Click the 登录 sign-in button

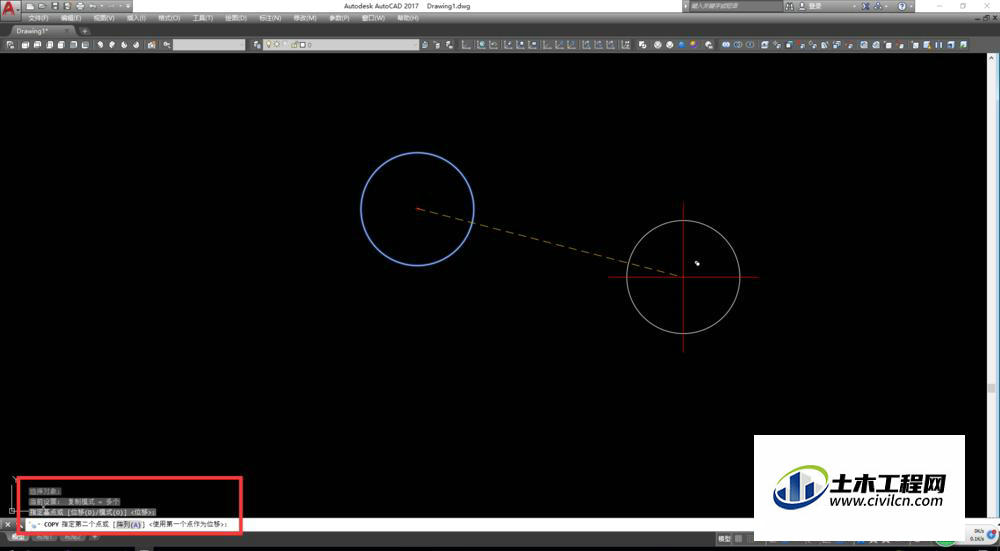click(816, 6)
